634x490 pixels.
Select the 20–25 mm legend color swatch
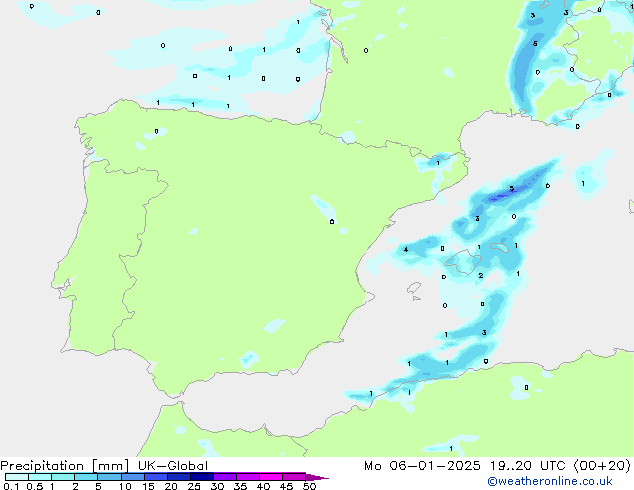[179, 477]
